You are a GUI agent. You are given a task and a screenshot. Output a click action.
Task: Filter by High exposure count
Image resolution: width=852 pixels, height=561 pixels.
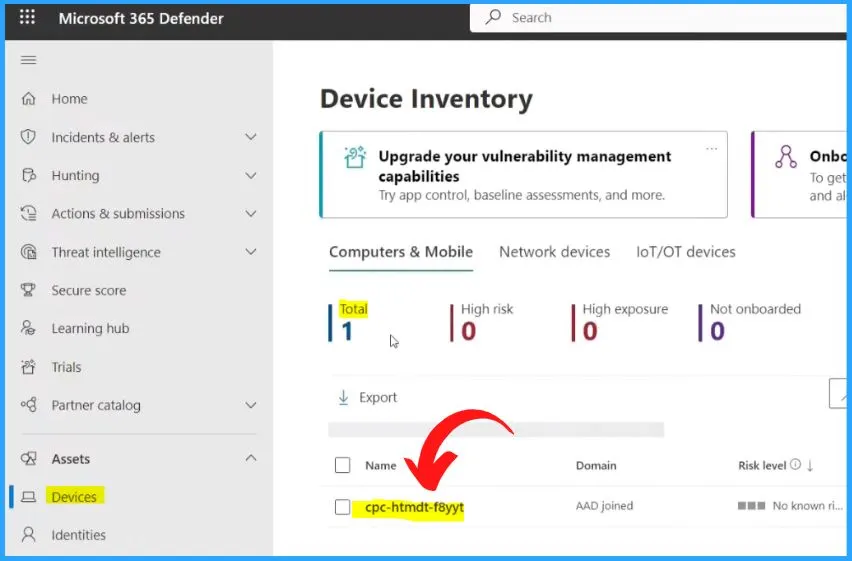[x=619, y=322]
